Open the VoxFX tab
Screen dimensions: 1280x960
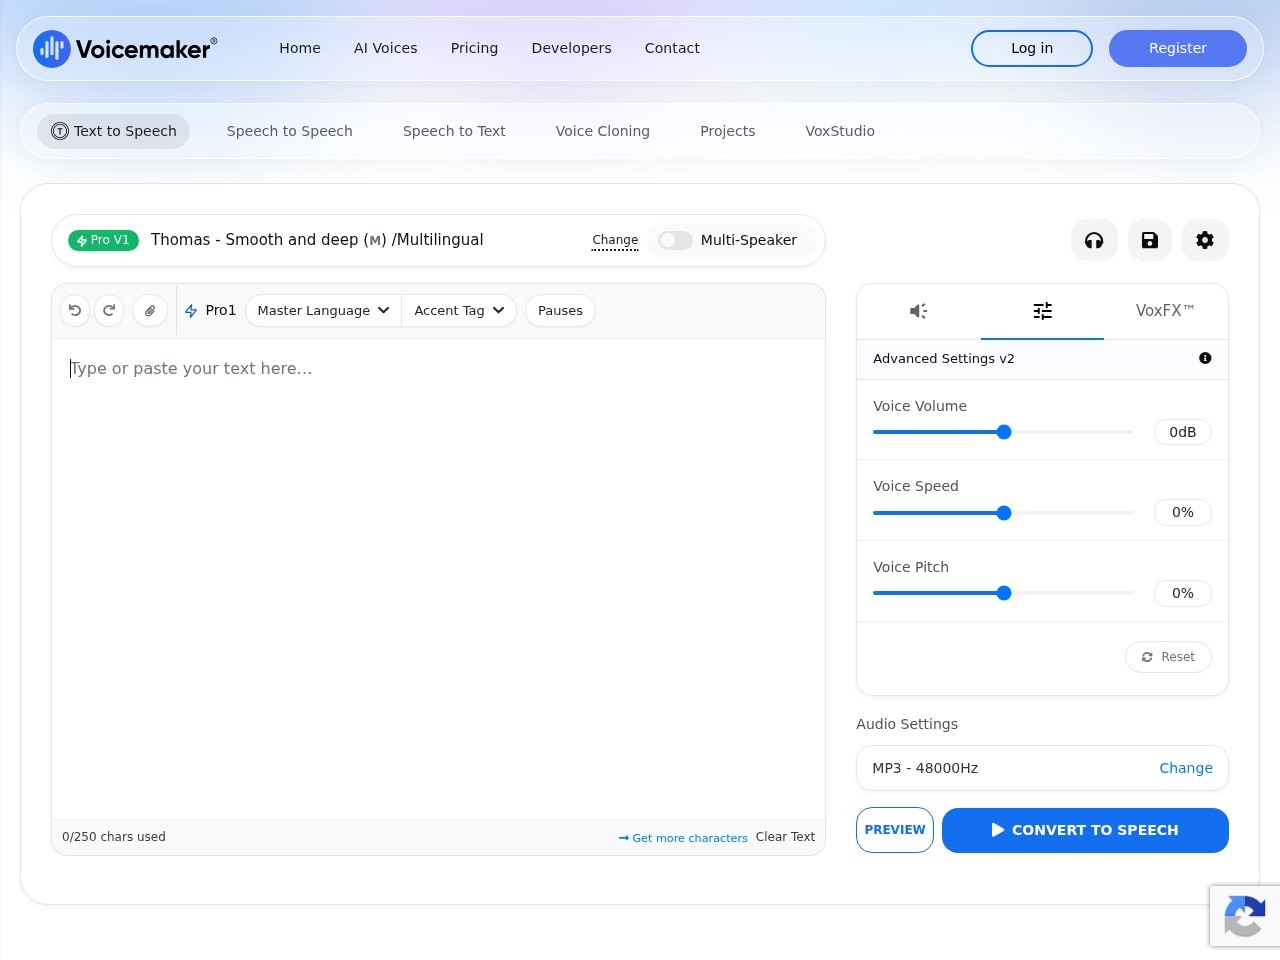1165,311
